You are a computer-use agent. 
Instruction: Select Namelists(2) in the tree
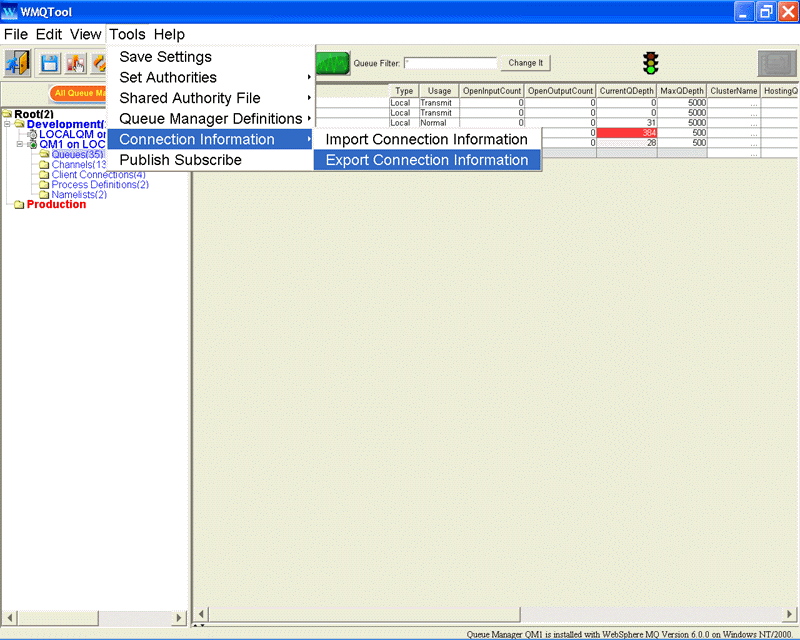coord(79,194)
